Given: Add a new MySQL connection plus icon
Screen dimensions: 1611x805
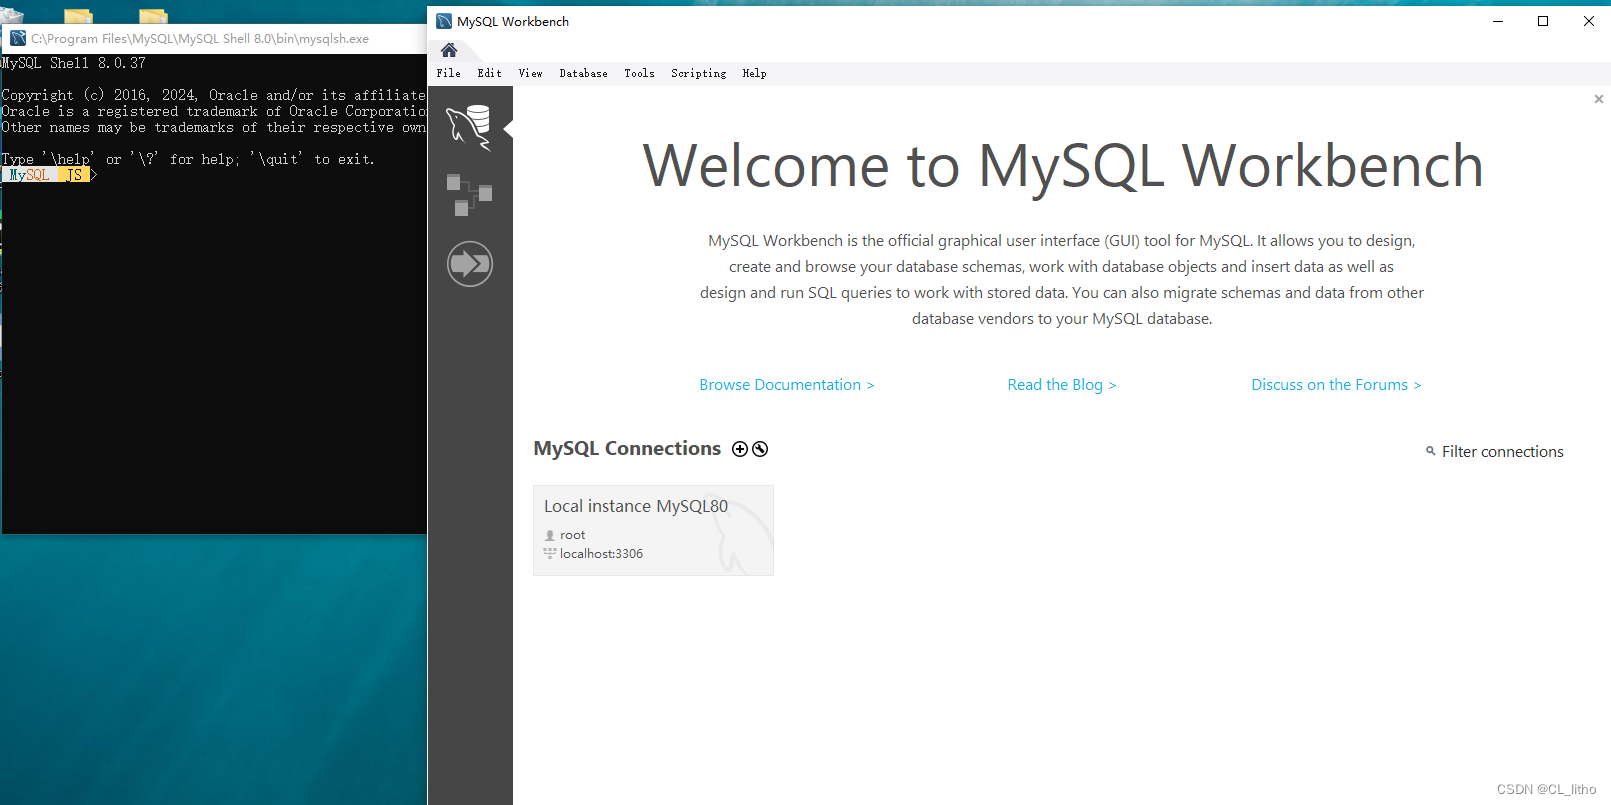Looking at the screenshot, I should pyautogui.click(x=740, y=449).
